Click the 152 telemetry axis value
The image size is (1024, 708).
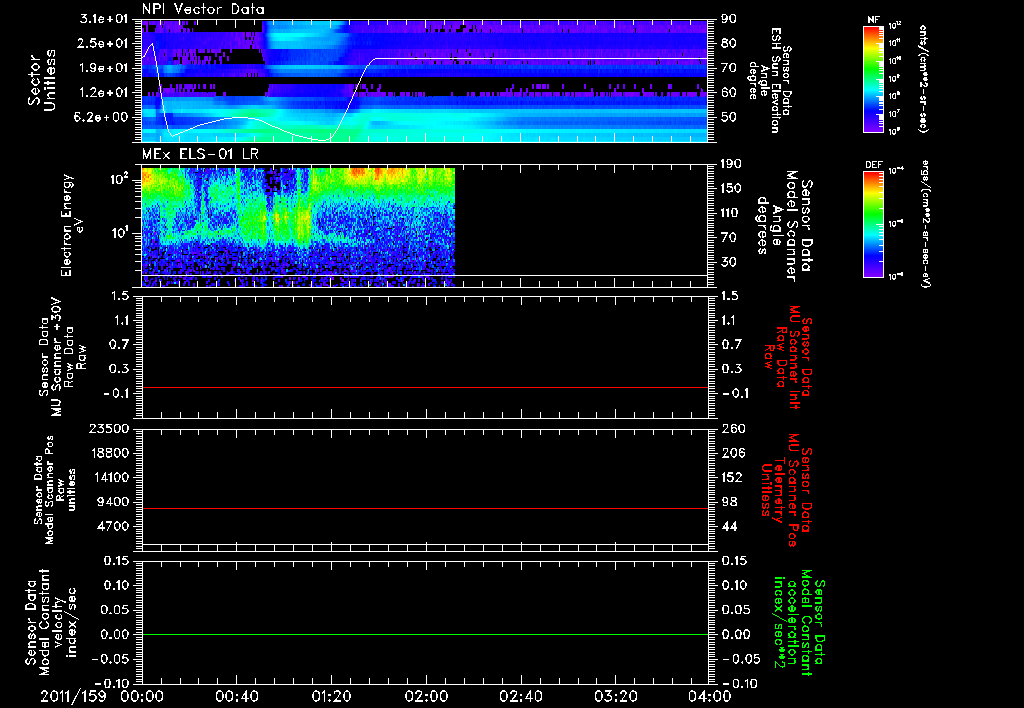733,477
